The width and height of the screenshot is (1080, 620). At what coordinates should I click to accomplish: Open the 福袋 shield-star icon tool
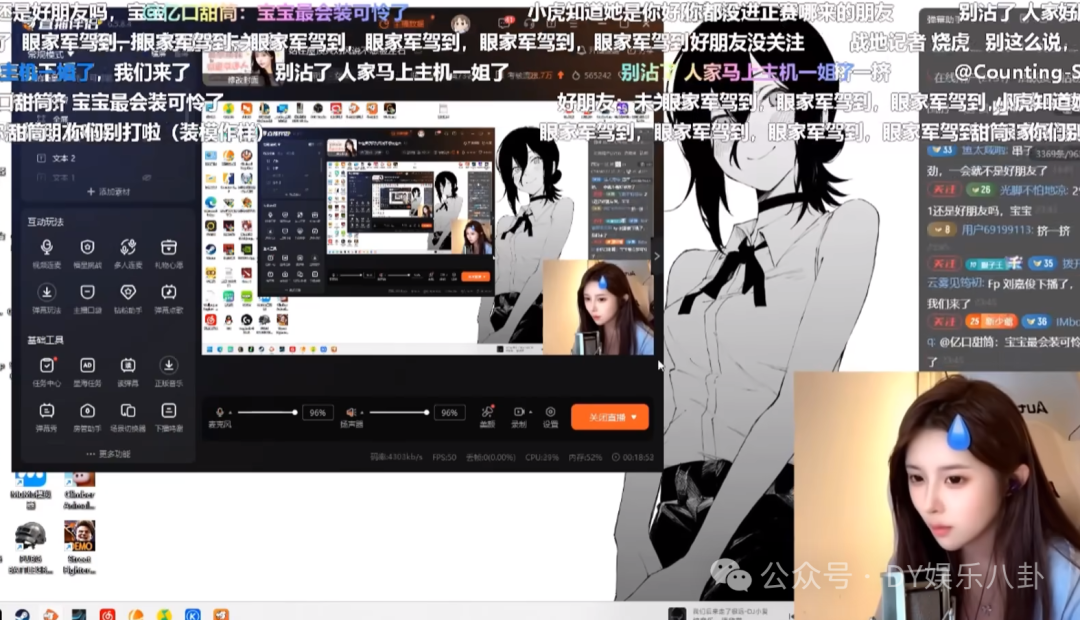point(87,247)
